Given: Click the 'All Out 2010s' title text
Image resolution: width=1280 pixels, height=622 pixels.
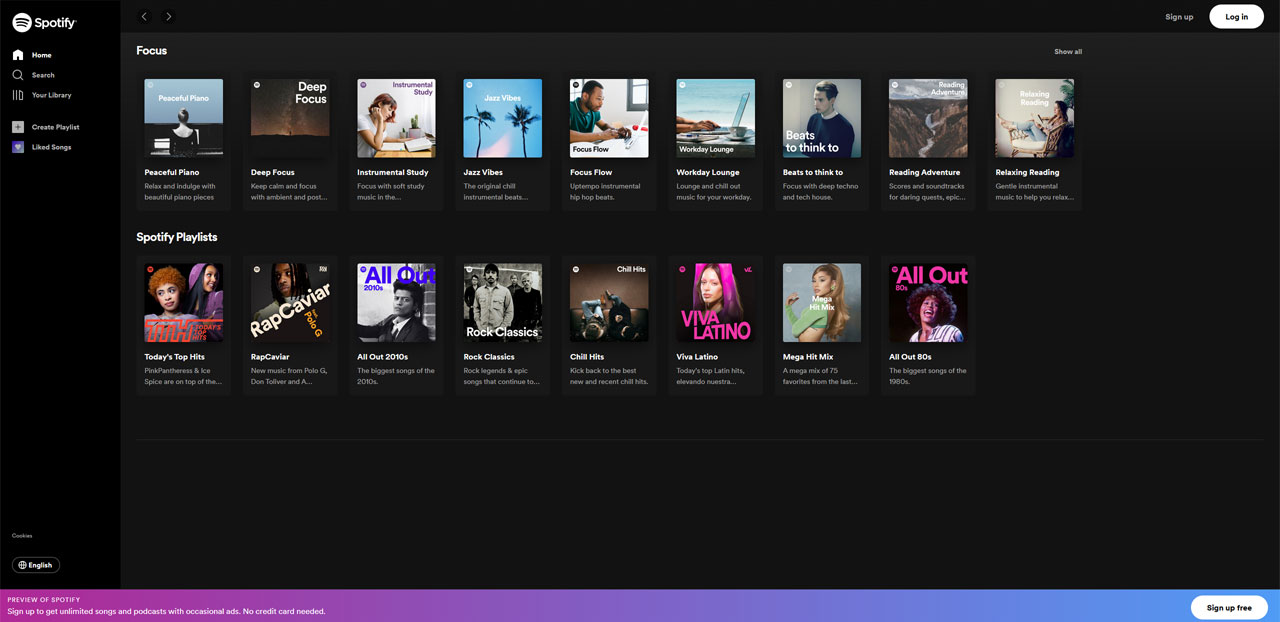Looking at the screenshot, I should point(383,356).
